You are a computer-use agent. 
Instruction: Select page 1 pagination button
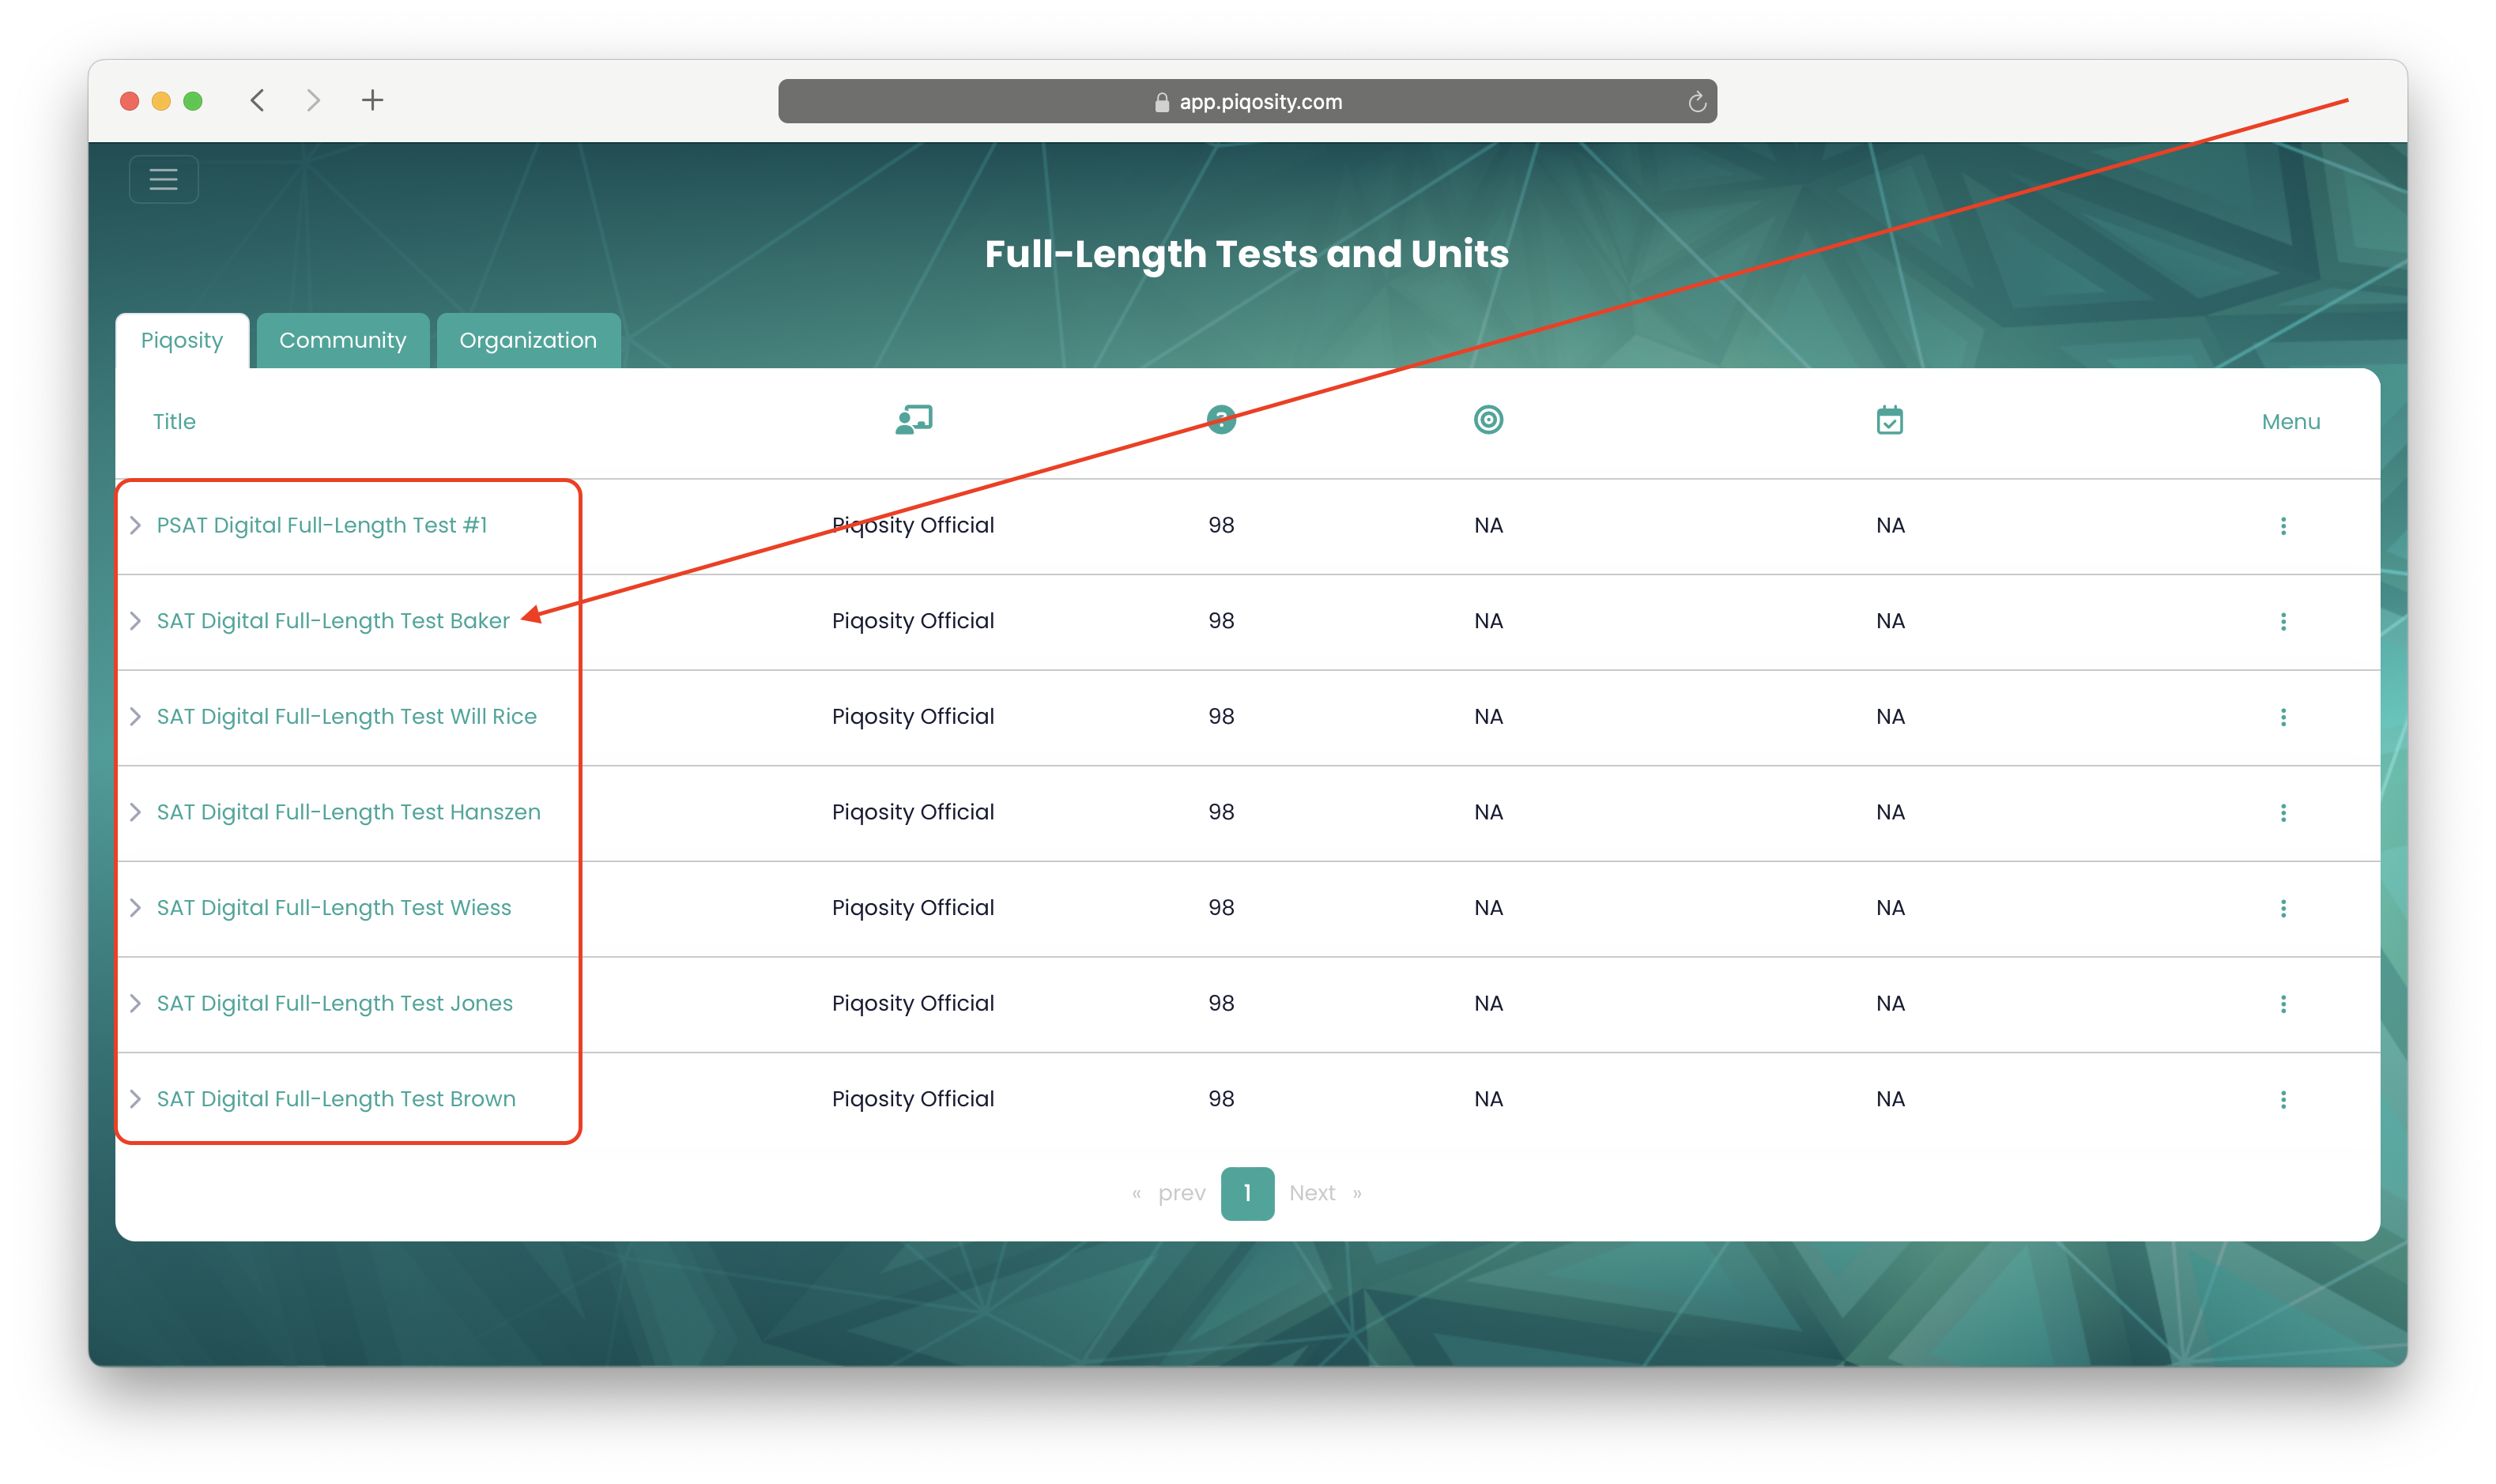pos(1247,1193)
